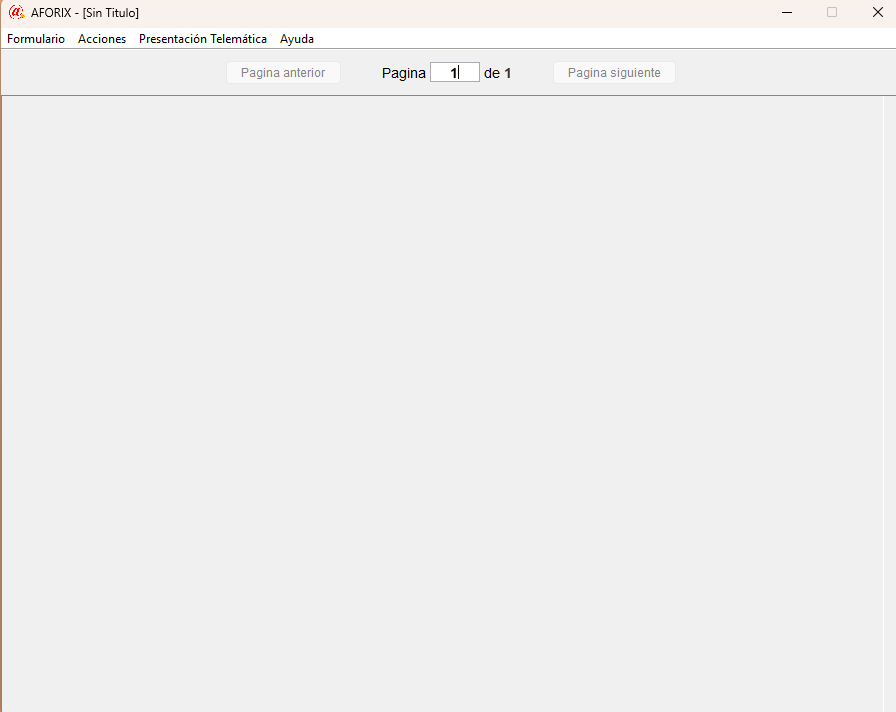Open the Formulario menu
The image size is (896, 712).
(36, 39)
